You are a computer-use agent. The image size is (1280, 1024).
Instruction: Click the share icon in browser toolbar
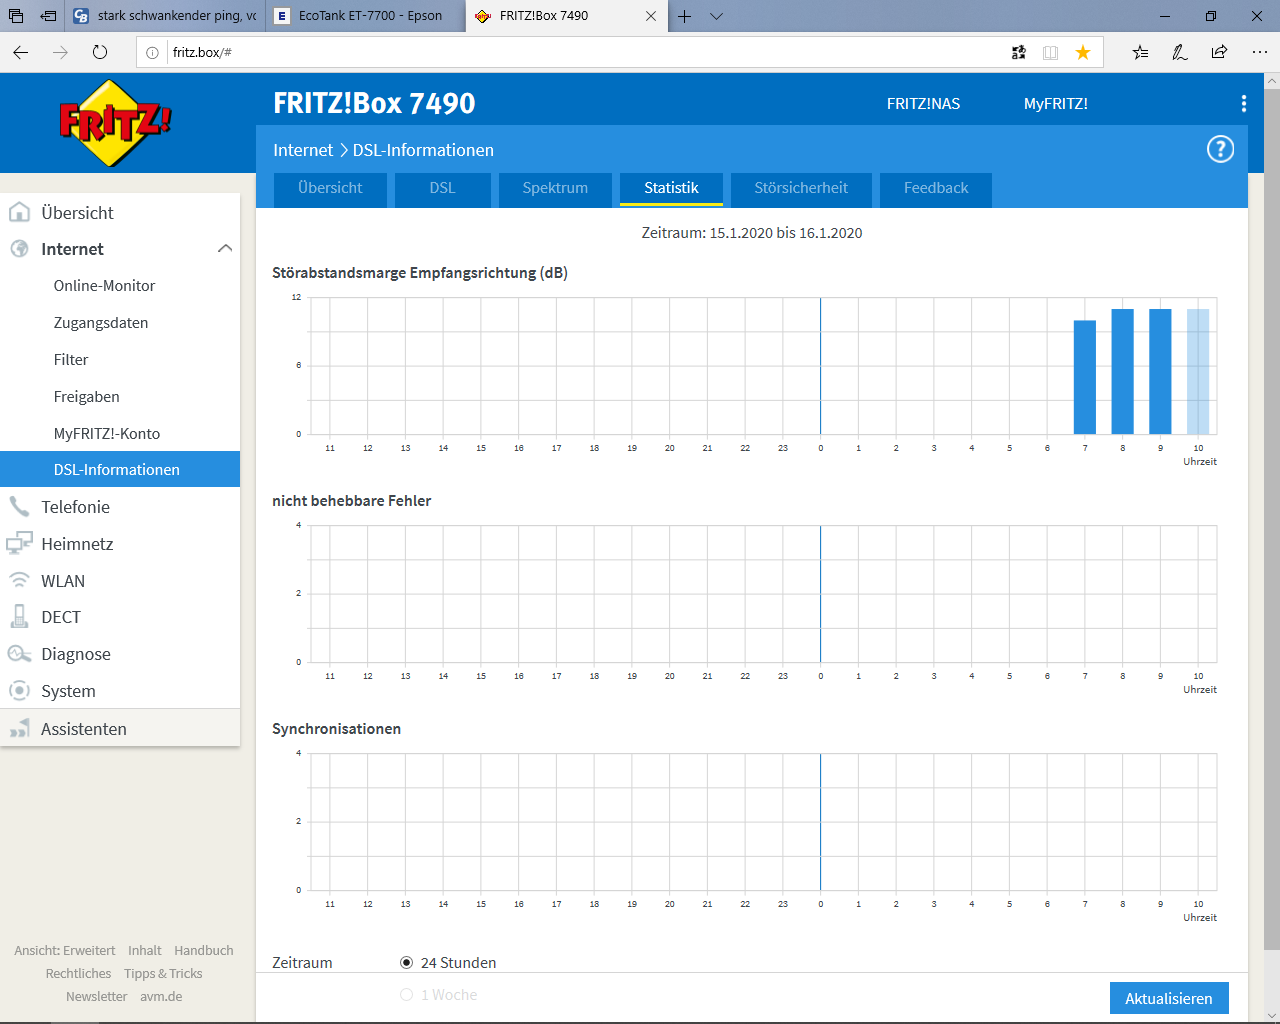tap(1219, 52)
